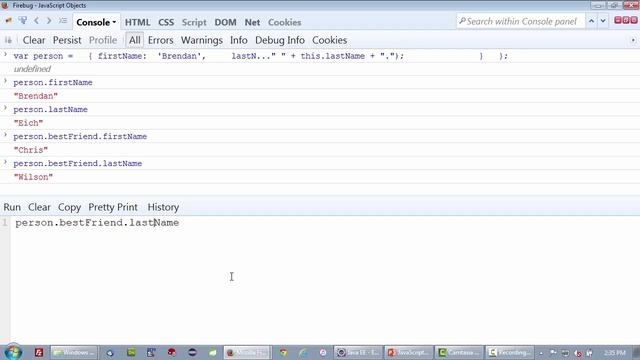Expand the person.firstName log entry arrow
This screenshot has height=360, width=640.
pyautogui.click(x=6, y=81)
